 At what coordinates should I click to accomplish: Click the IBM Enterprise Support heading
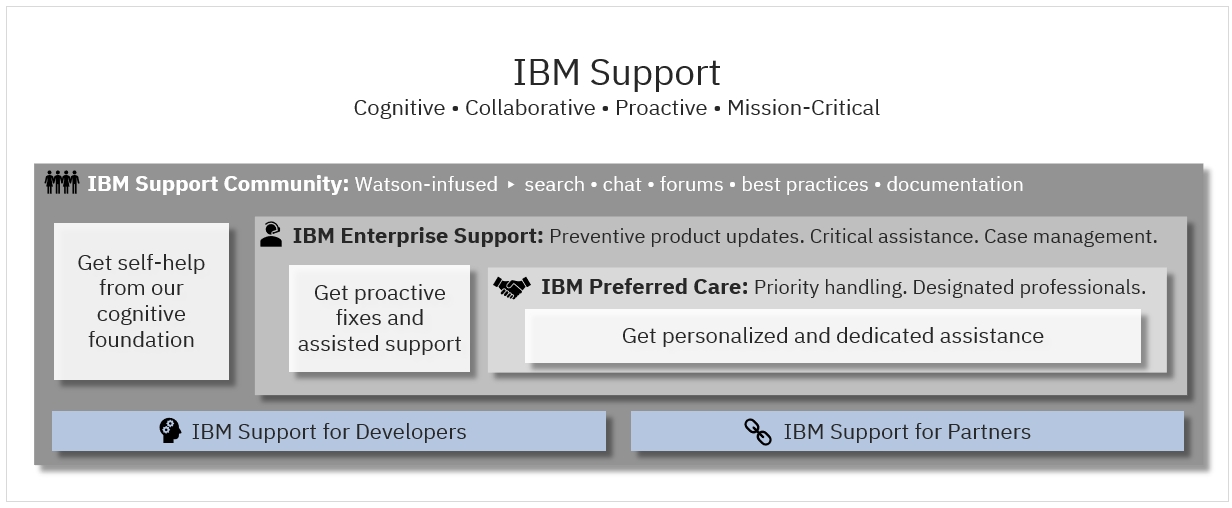[x=418, y=236]
